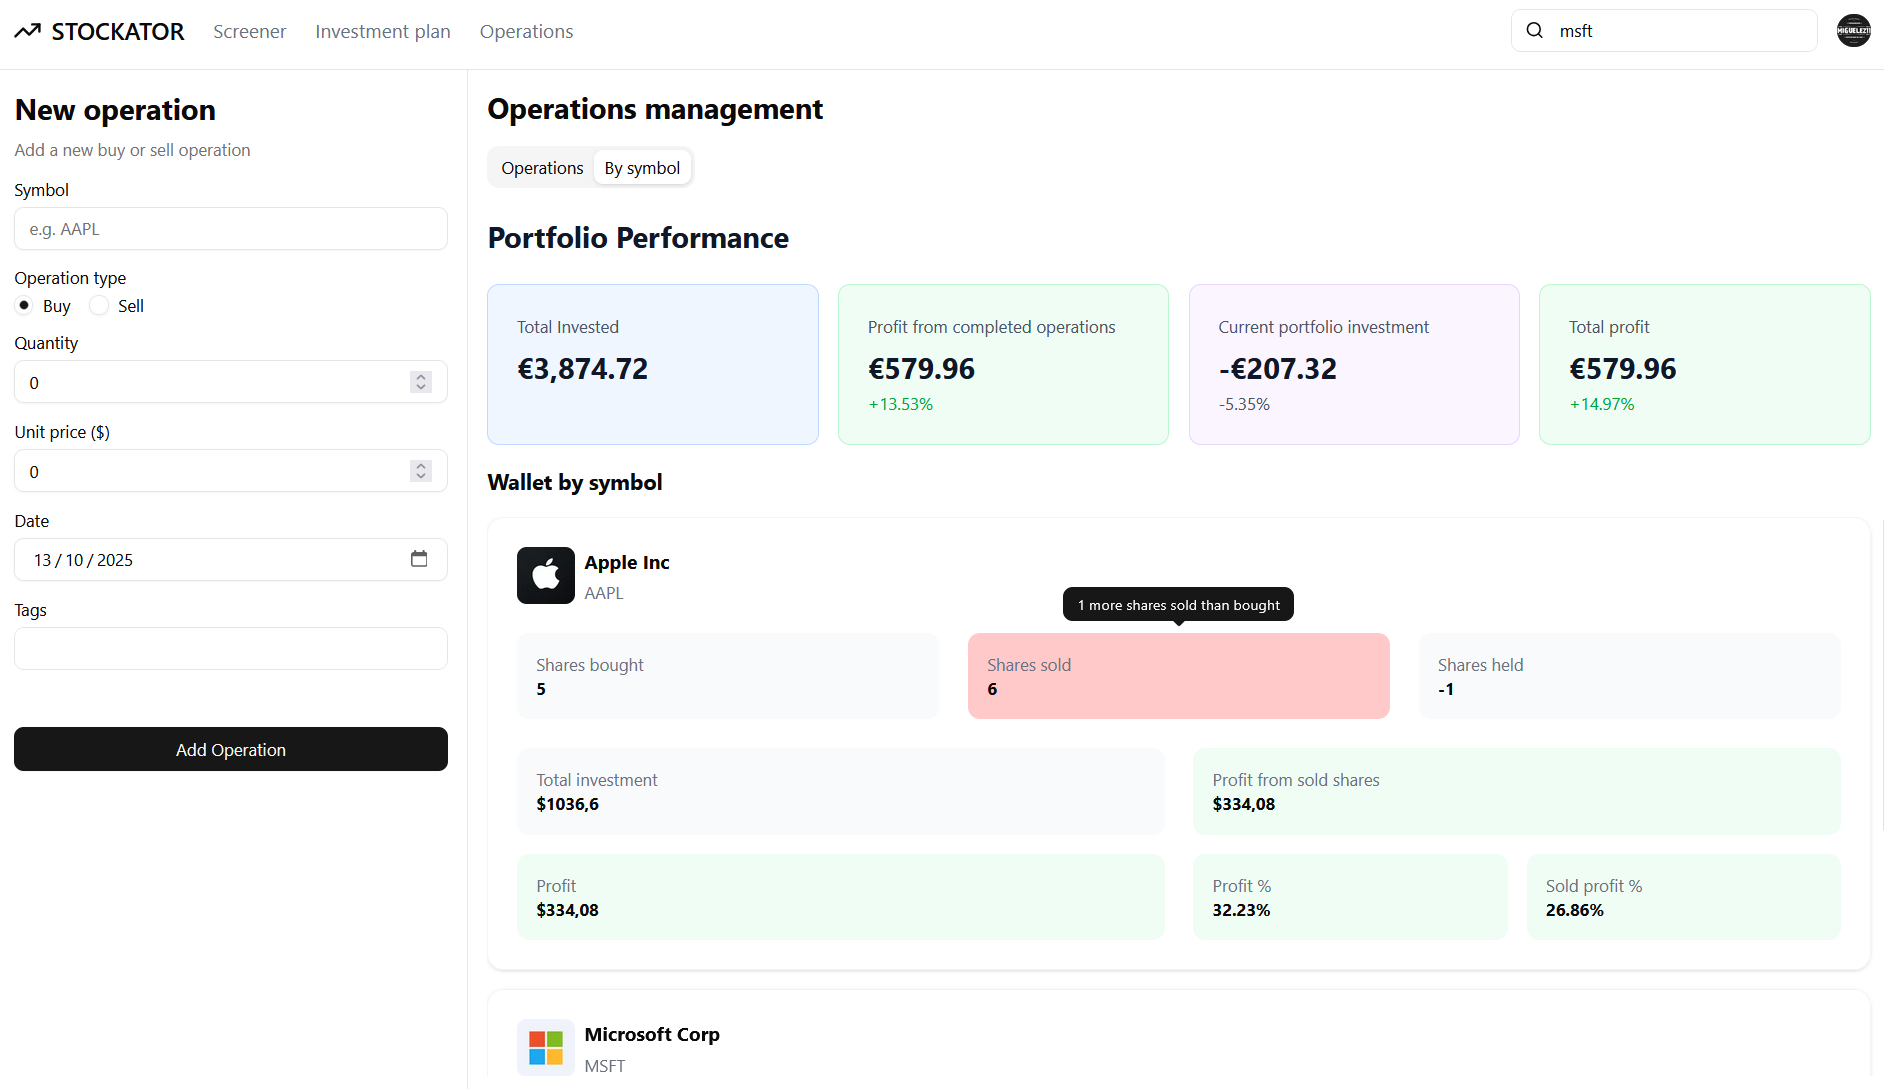Open the Tags dropdown field
Image resolution: width=1884 pixels, height=1089 pixels.
point(230,648)
